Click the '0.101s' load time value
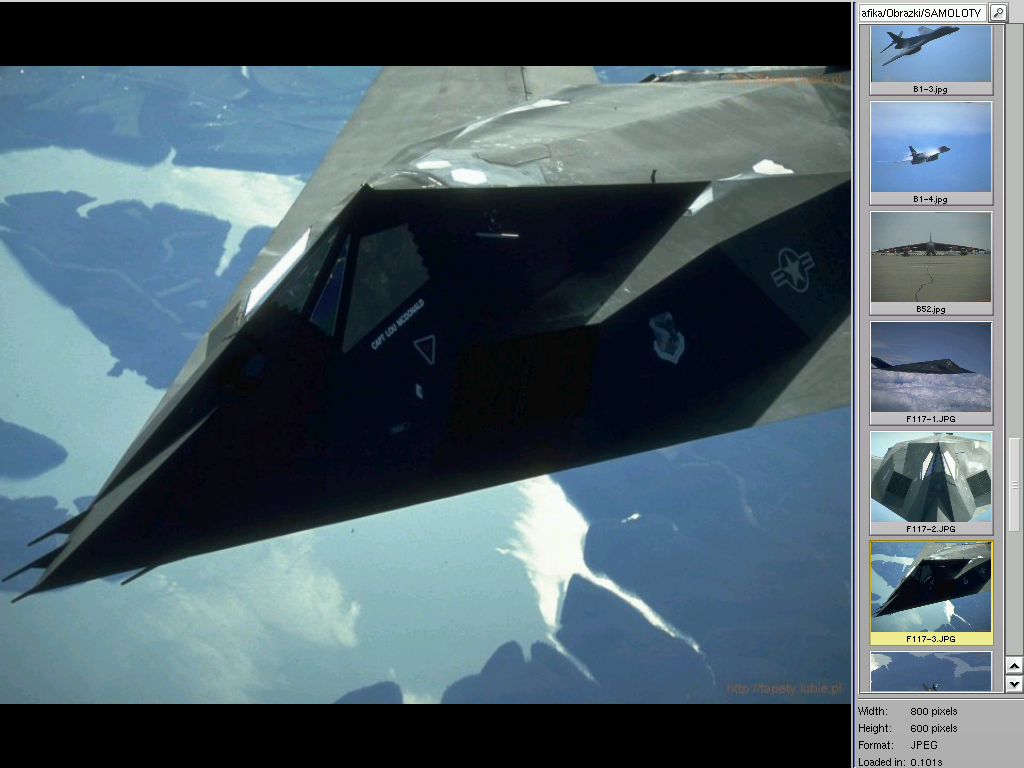This screenshot has height=768, width=1024. pyautogui.click(x=926, y=761)
